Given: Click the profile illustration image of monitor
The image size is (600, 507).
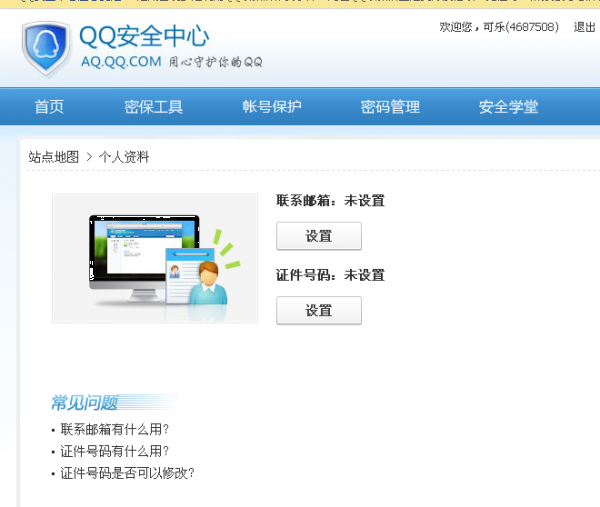Looking at the screenshot, I should click(x=155, y=258).
